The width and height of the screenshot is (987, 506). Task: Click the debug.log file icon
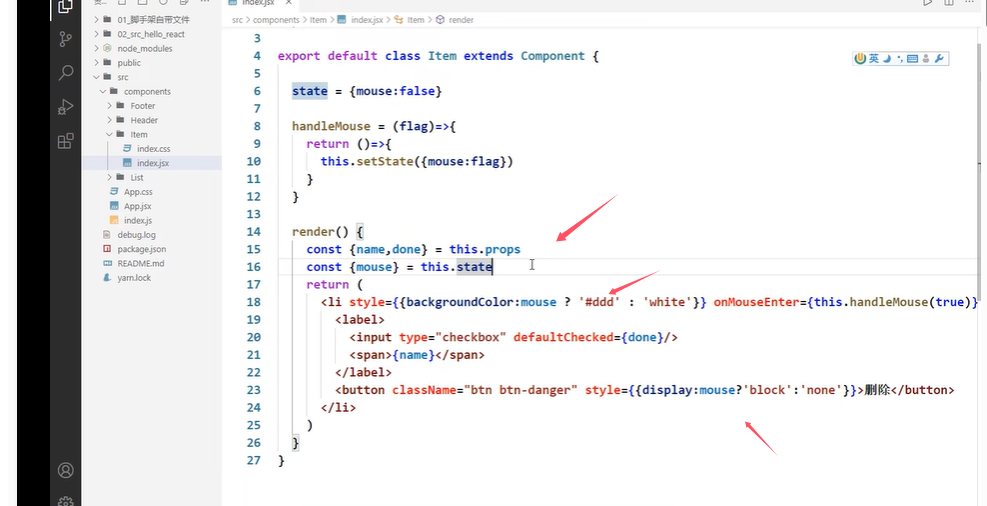click(x=106, y=235)
